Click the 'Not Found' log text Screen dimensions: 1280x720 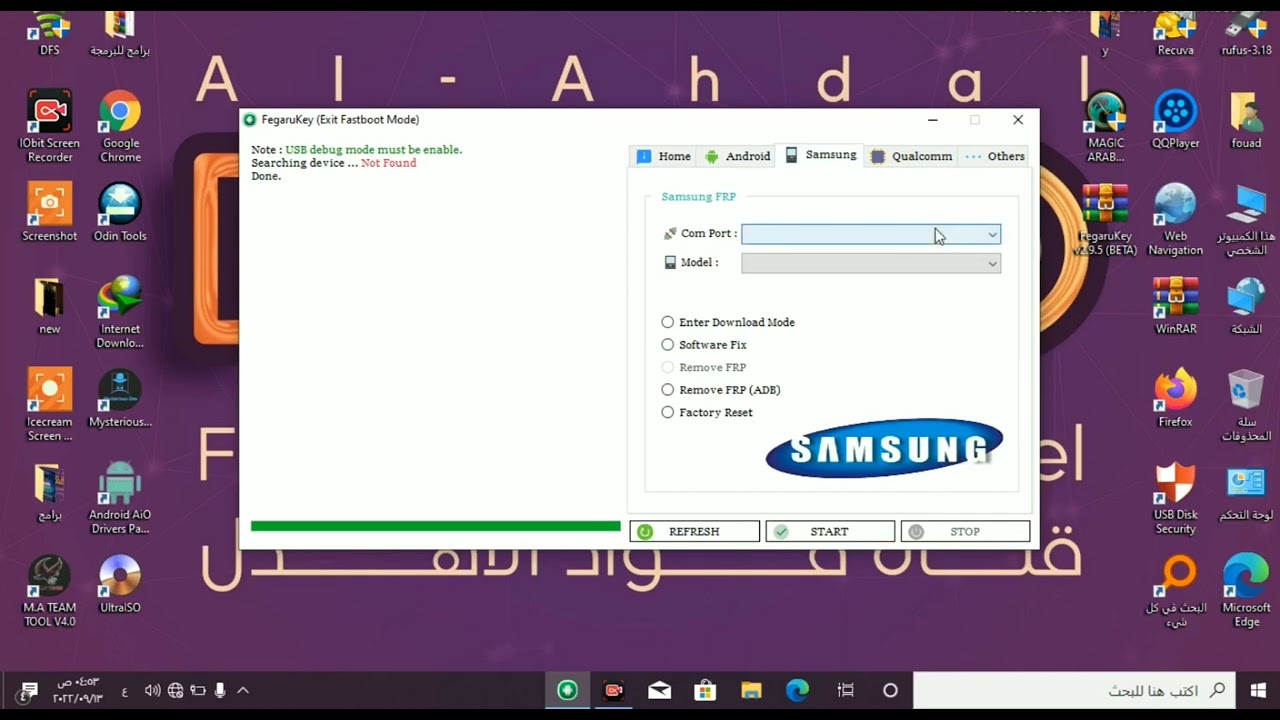(388, 163)
